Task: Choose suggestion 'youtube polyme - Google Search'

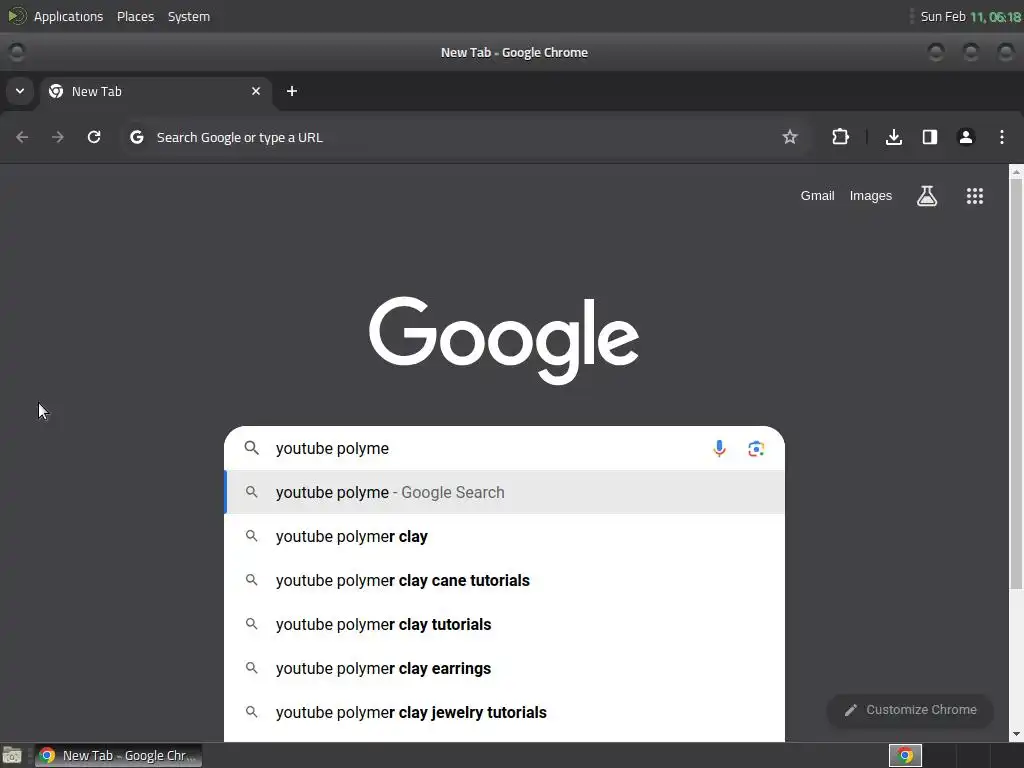Action: coord(504,492)
